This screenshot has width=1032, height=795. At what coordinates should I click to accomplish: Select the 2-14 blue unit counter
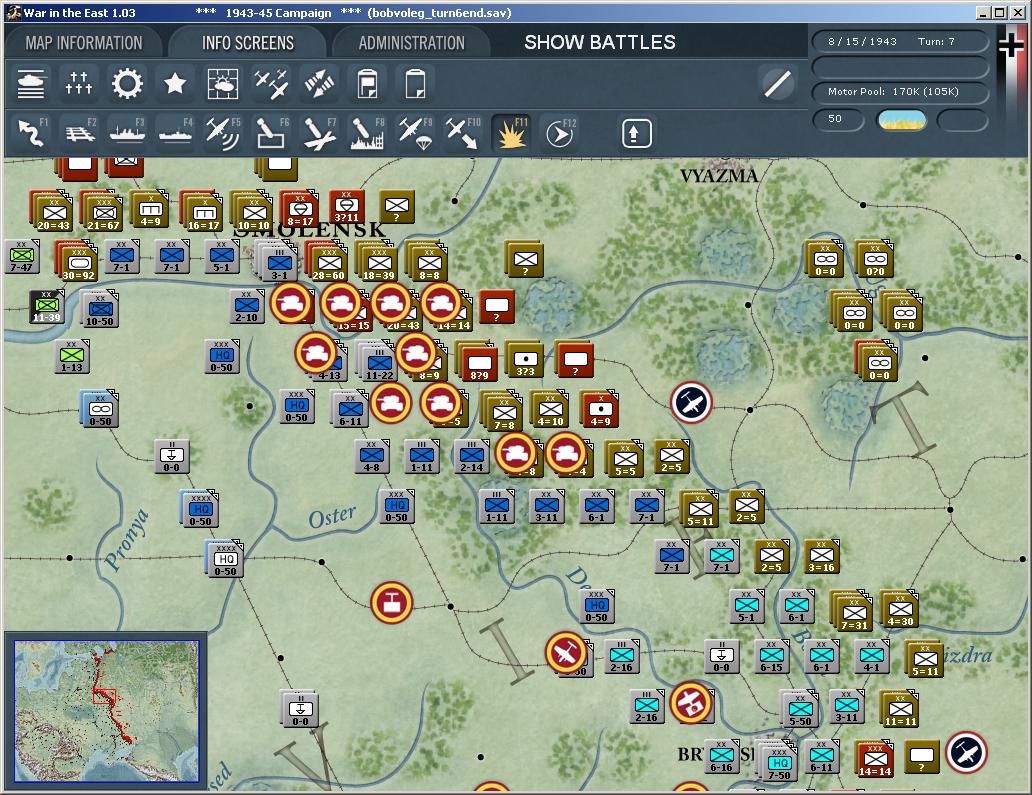pos(471,456)
